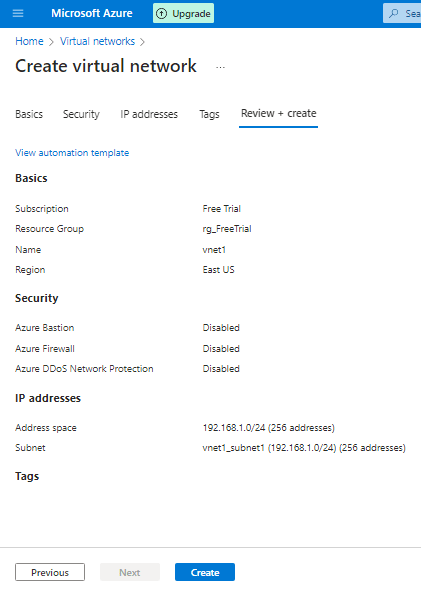This screenshot has height=594, width=421.
Task: Click the Upgrade arrow icon
Action: click(161, 14)
